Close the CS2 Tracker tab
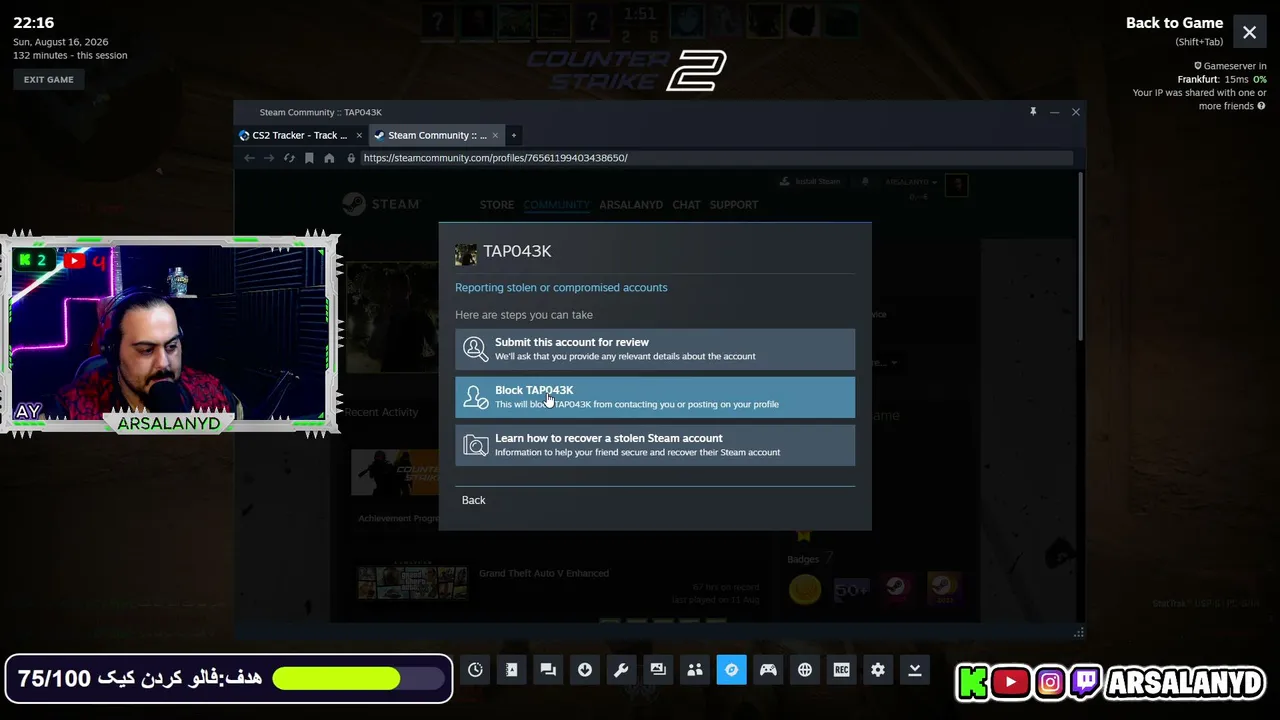 coord(359,135)
